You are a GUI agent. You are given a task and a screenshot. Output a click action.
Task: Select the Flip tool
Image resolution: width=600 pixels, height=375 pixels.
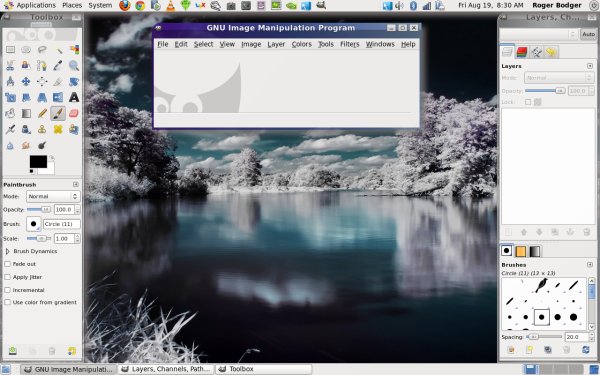point(58,97)
